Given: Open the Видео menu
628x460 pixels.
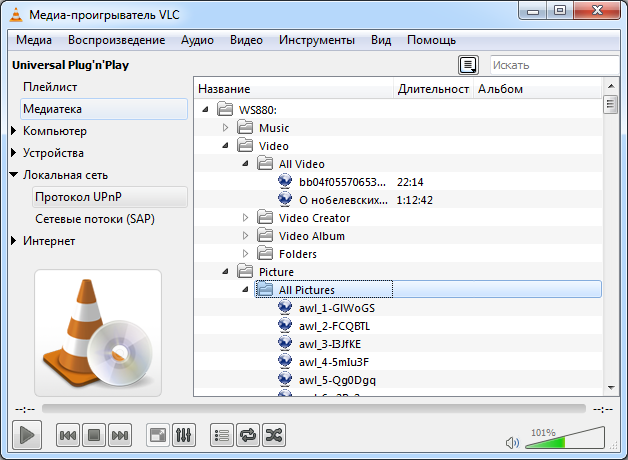Looking at the screenshot, I should click(246, 40).
